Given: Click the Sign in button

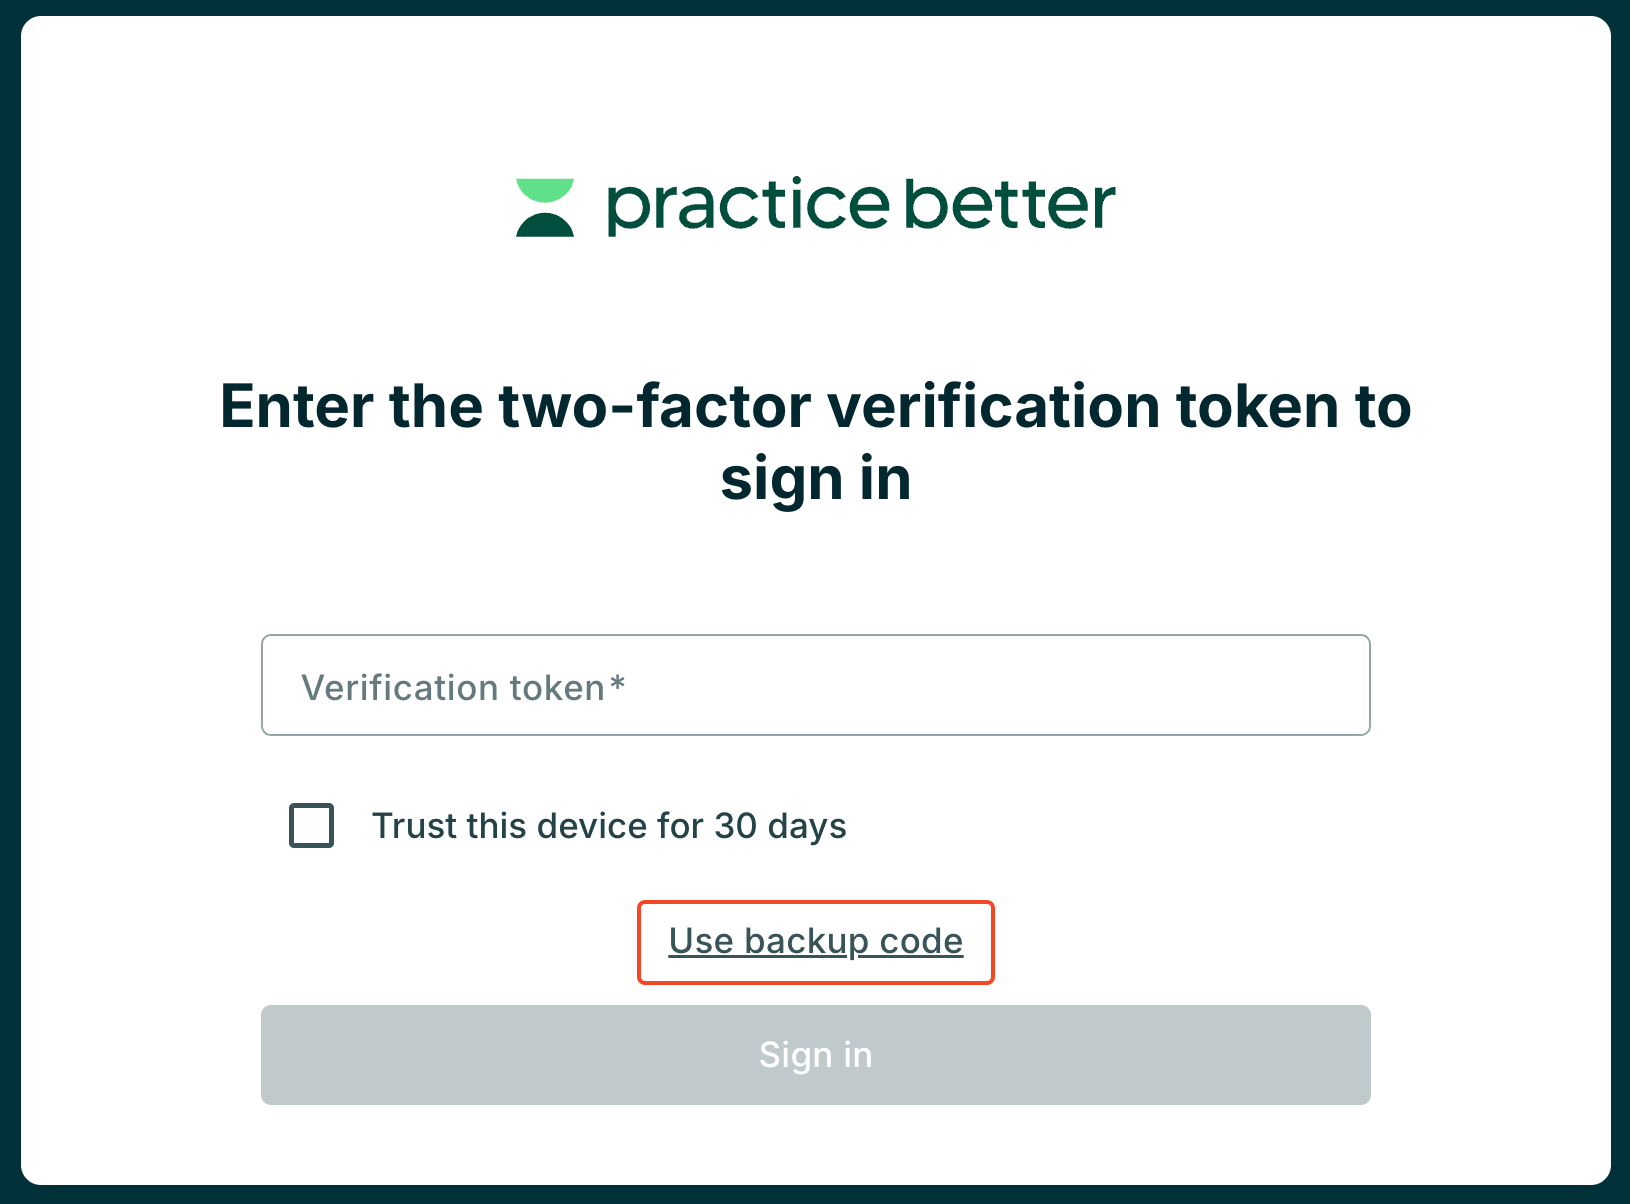Looking at the screenshot, I should click(x=816, y=1055).
